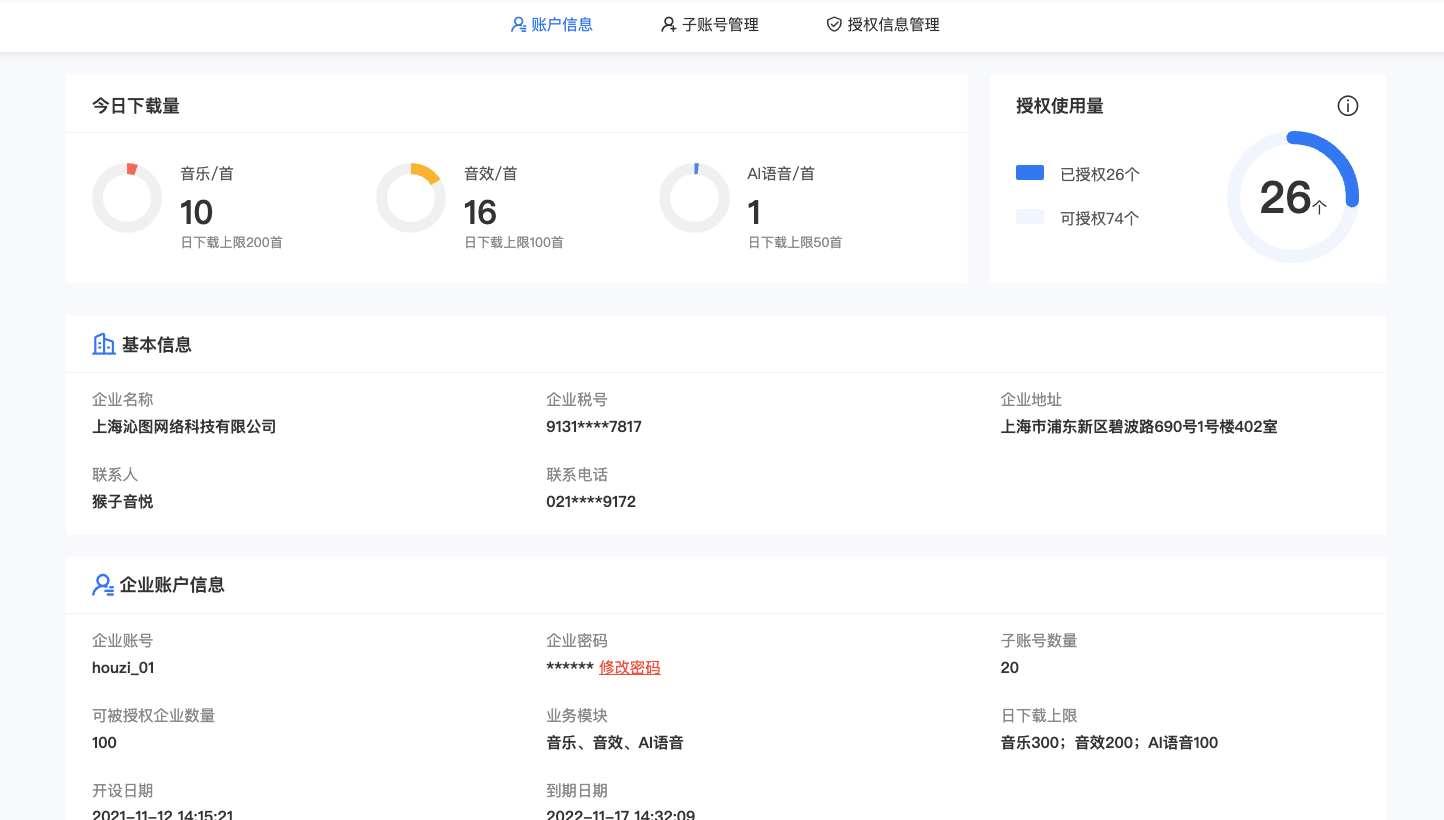
Task: Click the info icon beside 授权使用量
Action: pos(1348,106)
